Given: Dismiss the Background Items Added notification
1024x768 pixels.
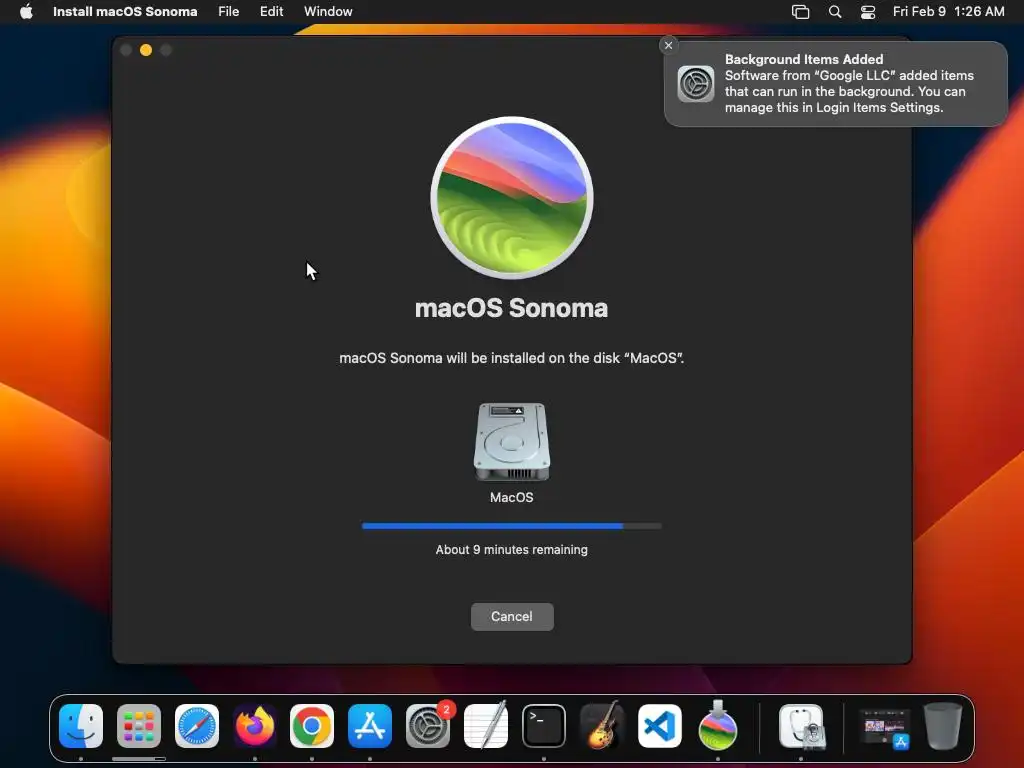Looking at the screenshot, I should (x=668, y=45).
